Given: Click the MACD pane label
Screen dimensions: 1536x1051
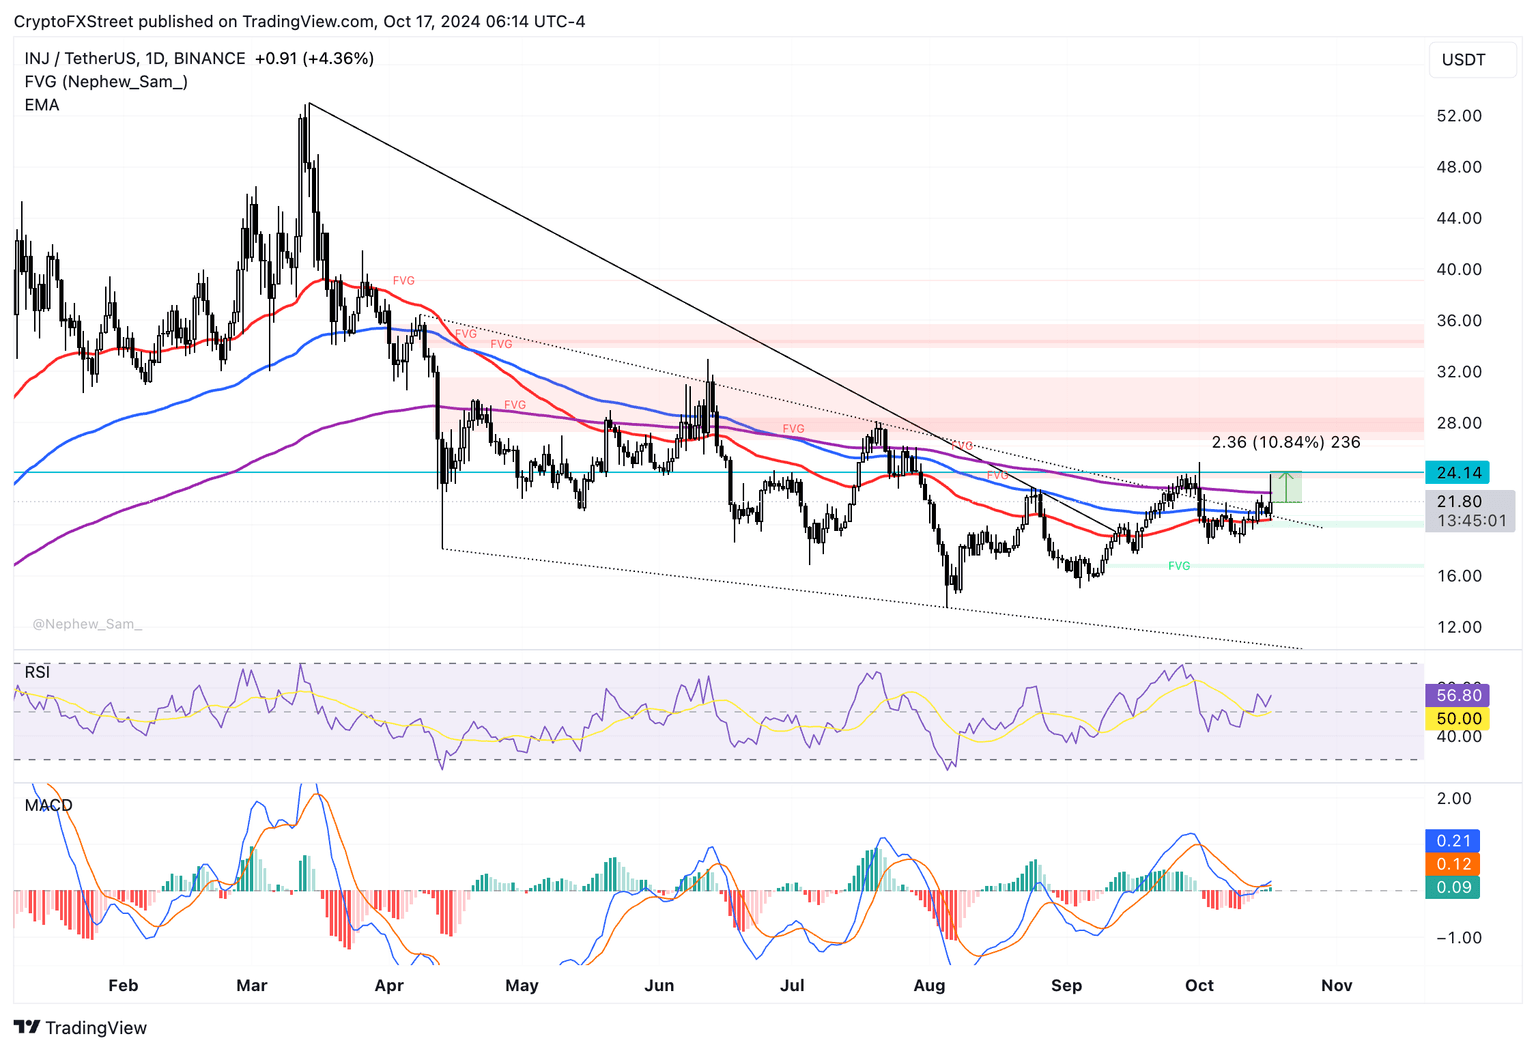Looking at the screenshot, I should tap(48, 805).
